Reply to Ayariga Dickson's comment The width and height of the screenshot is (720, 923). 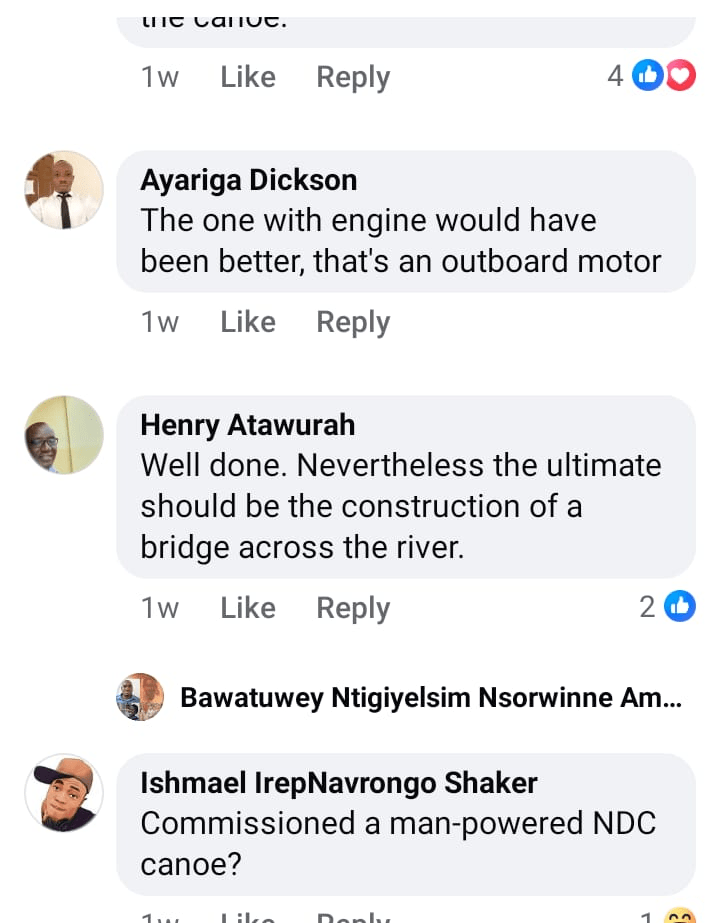(353, 322)
